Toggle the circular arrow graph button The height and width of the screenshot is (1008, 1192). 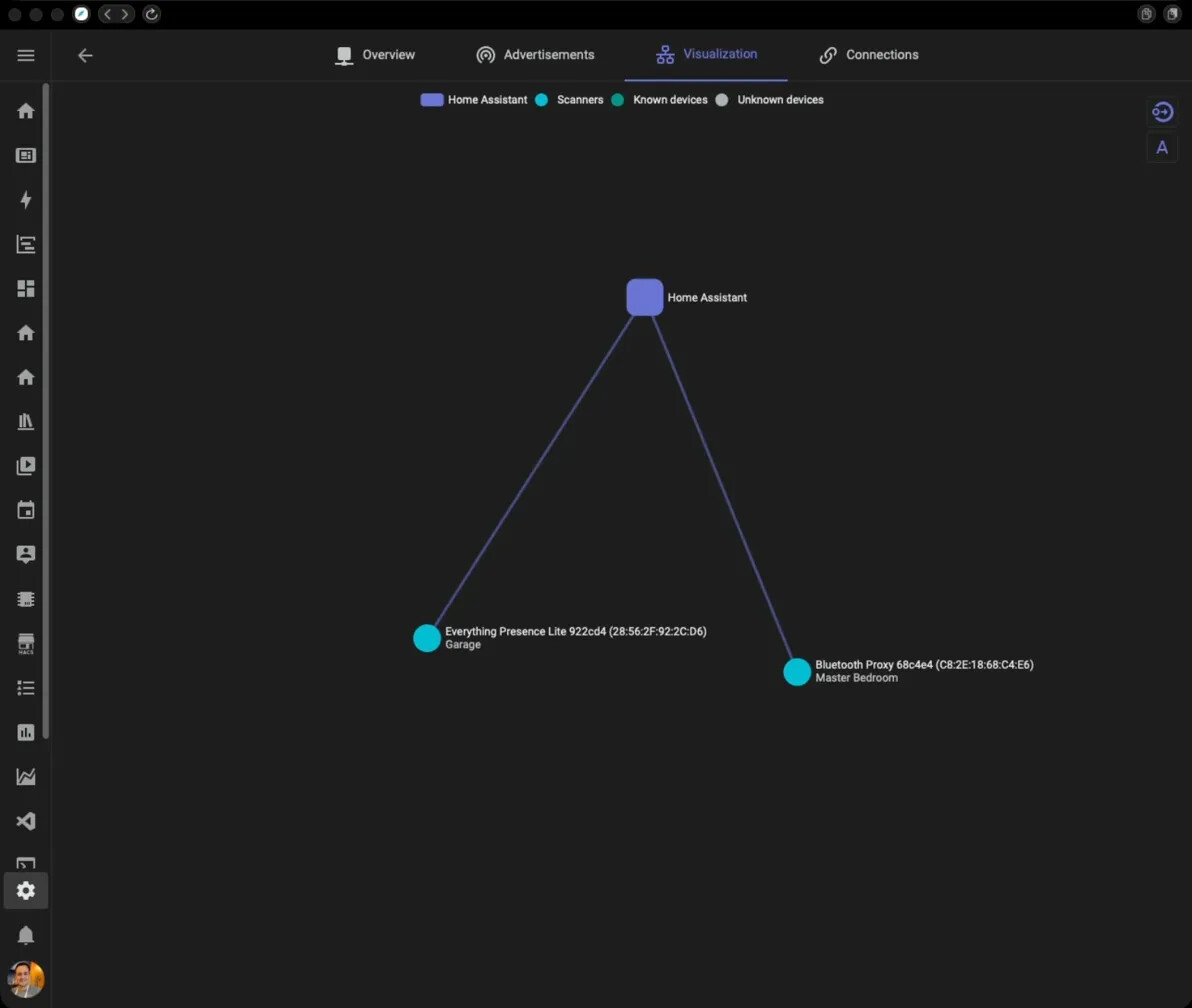pyautogui.click(x=1162, y=112)
